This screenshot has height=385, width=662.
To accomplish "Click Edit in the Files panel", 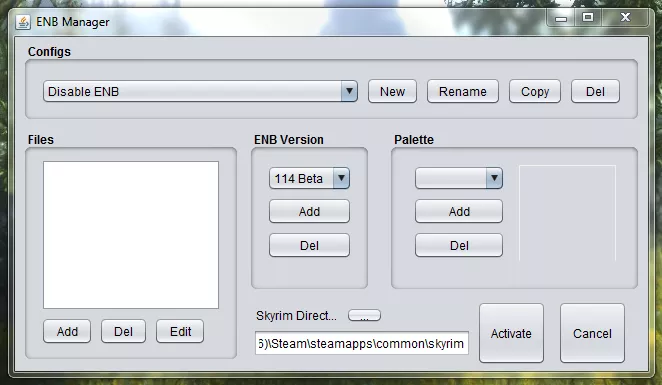I will pyautogui.click(x=180, y=331).
